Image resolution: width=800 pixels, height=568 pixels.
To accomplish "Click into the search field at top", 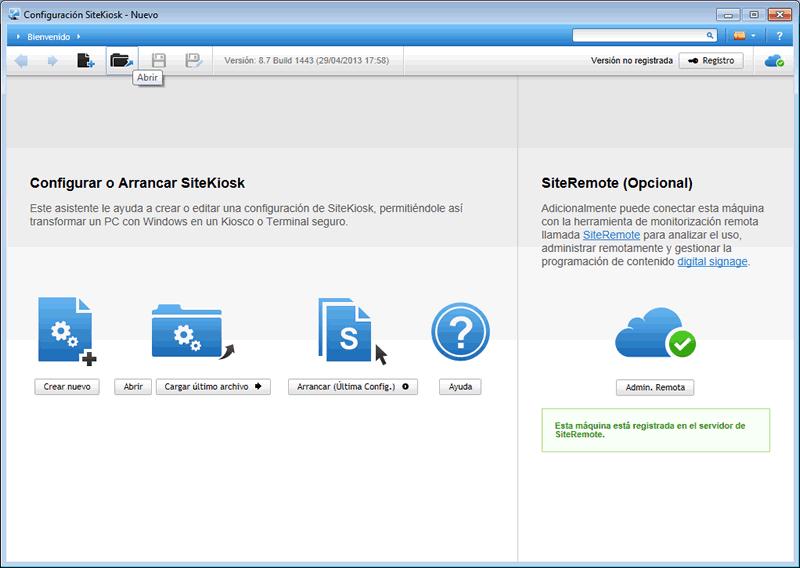I will (x=640, y=35).
